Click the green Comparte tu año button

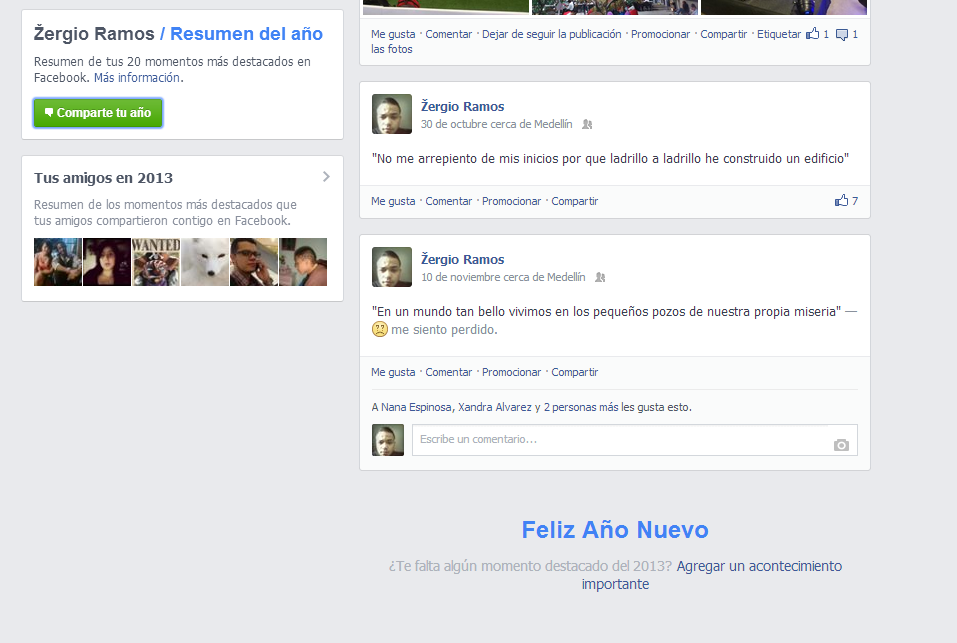pyautogui.click(x=98, y=113)
